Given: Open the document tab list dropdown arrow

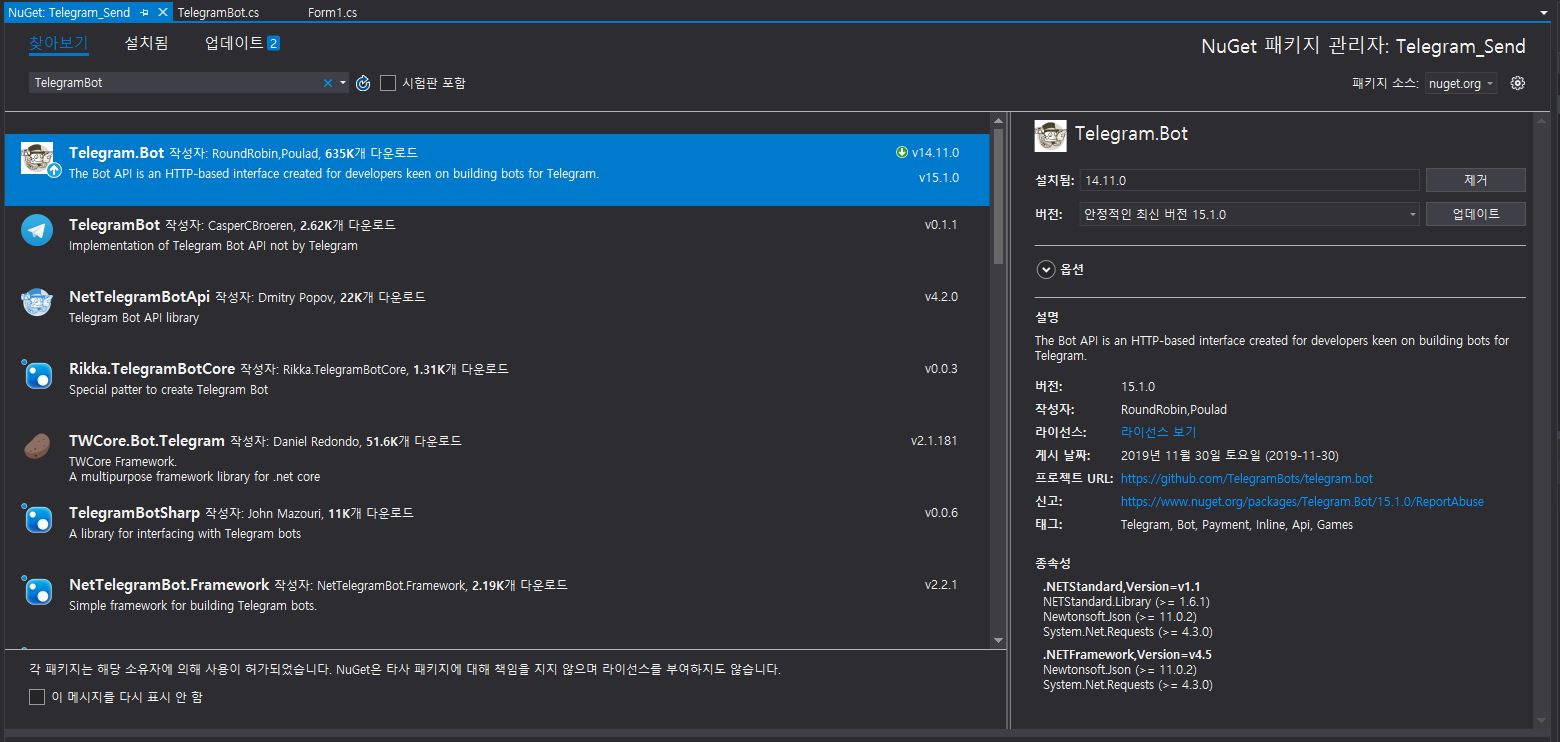Looking at the screenshot, I should (1546, 13).
